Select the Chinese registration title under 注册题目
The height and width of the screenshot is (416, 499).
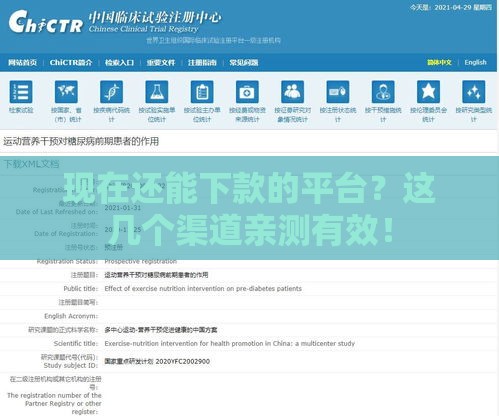(x=156, y=275)
